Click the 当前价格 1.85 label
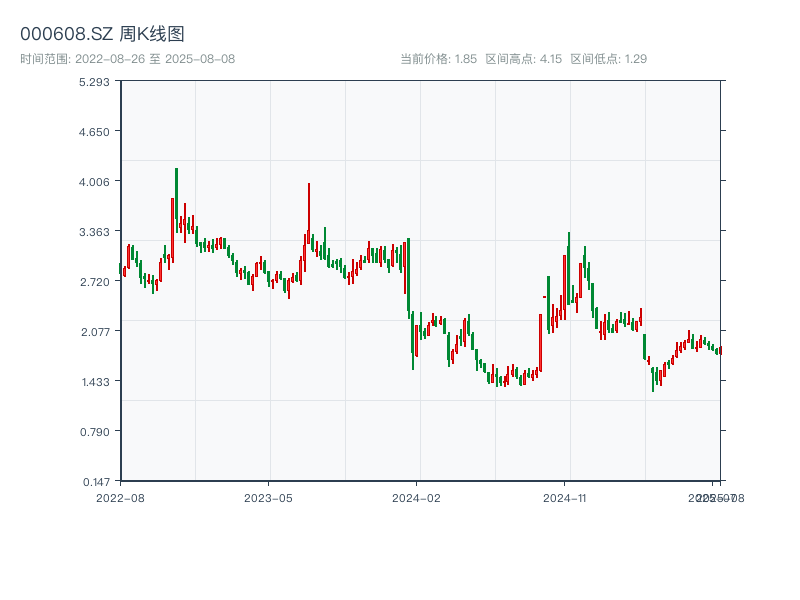 coord(438,59)
